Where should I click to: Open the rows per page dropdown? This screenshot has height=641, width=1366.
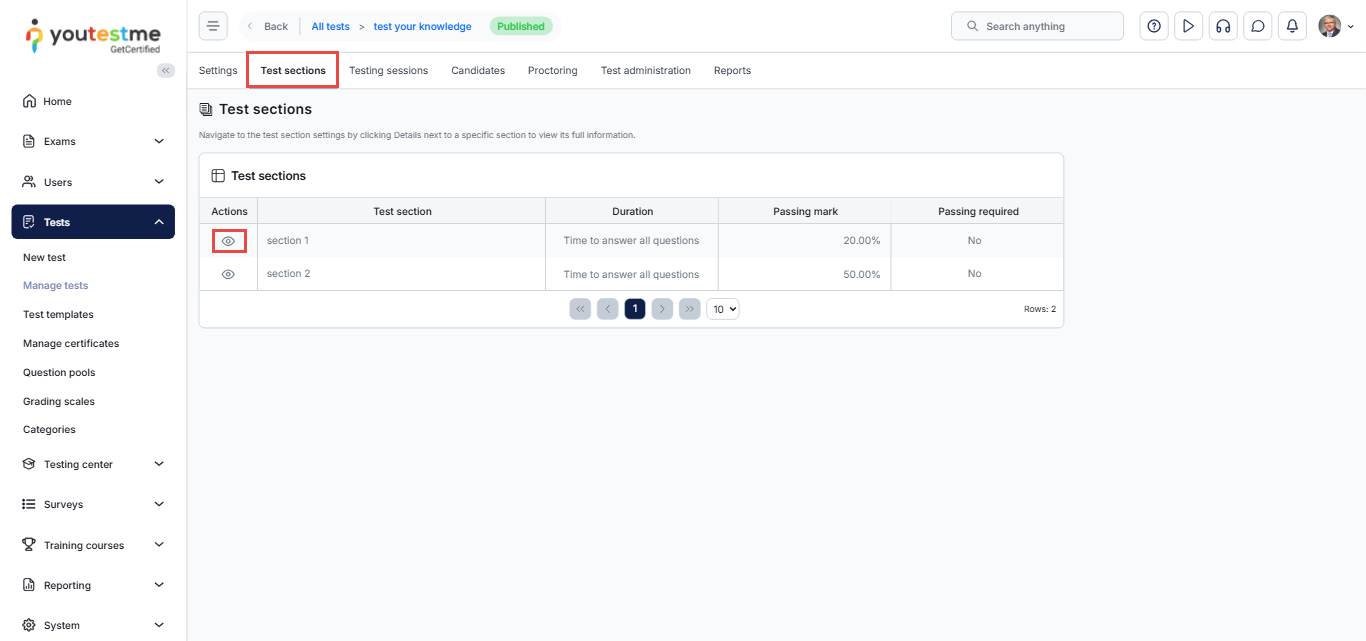pyautogui.click(x=722, y=309)
